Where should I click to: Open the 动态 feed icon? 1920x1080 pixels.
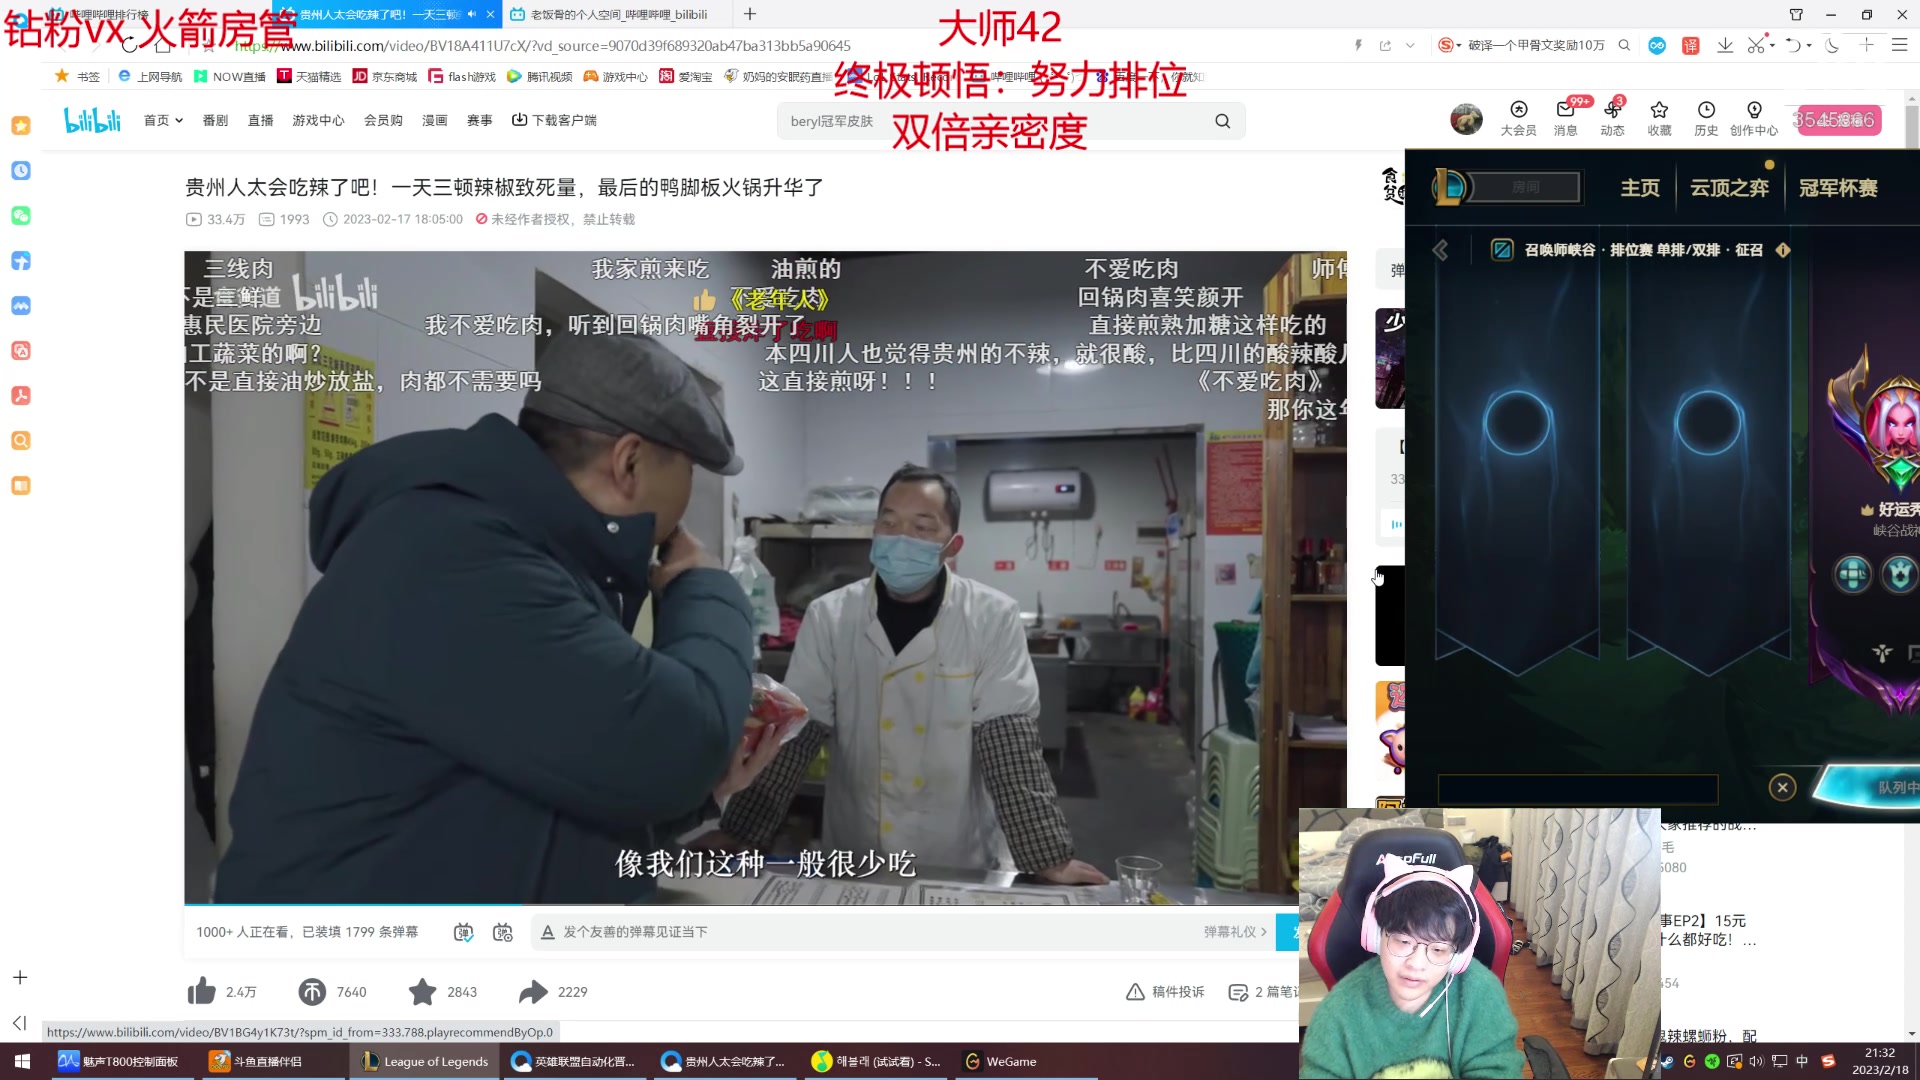(1612, 118)
